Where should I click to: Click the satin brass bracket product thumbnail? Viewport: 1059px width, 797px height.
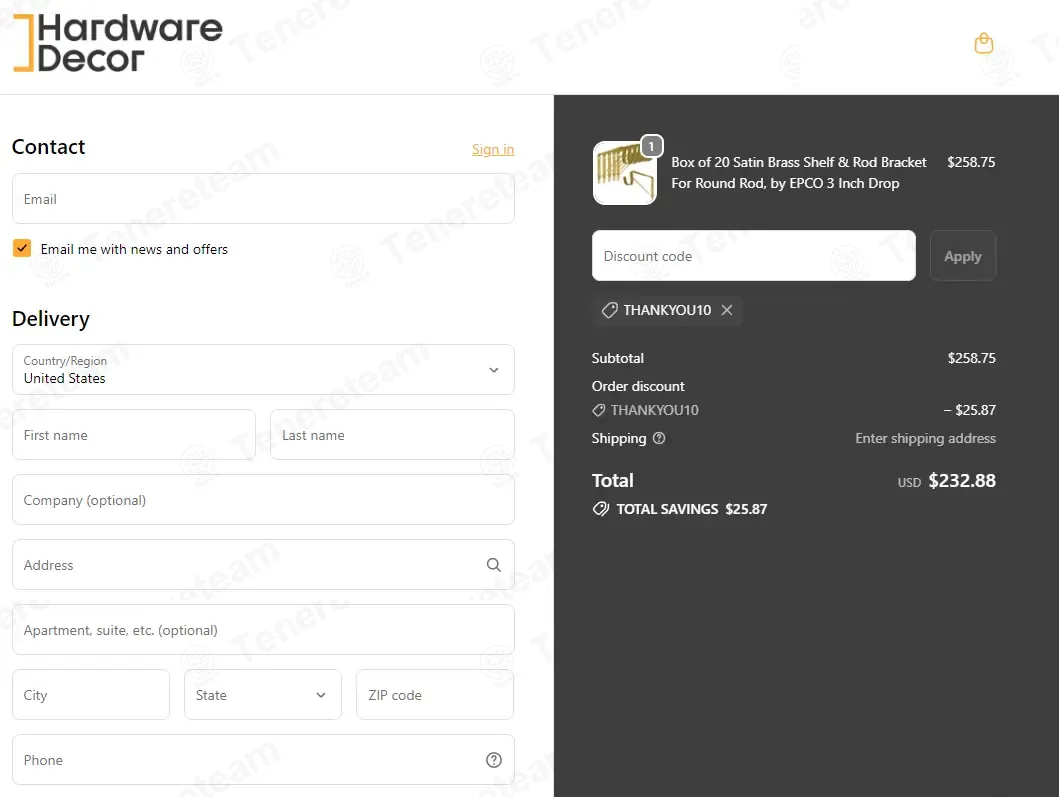click(x=625, y=173)
